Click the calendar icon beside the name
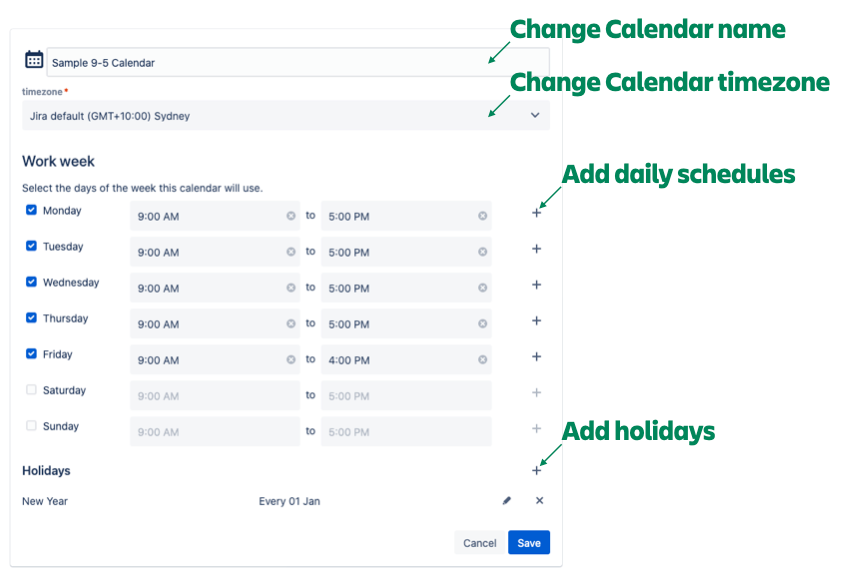The height and width of the screenshot is (583, 841). tap(34, 60)
